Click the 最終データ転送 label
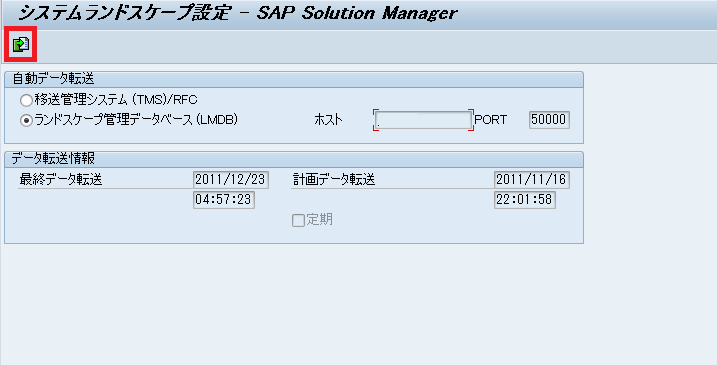 [60, 180]
